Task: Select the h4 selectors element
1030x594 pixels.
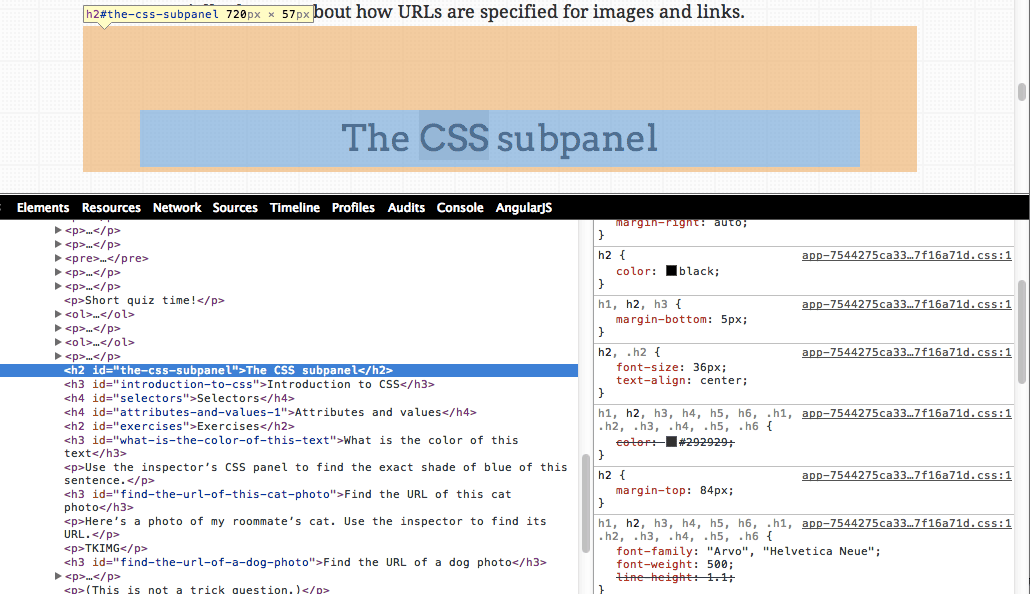Action: (179, 398)
